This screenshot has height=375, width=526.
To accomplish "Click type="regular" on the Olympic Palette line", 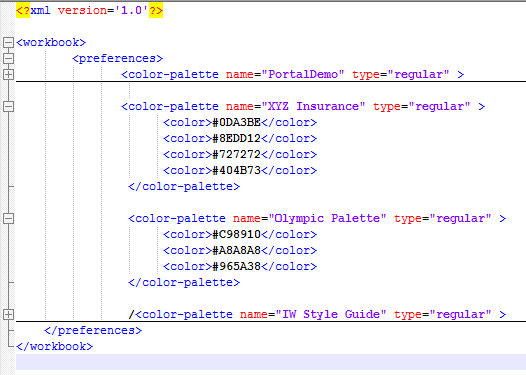I will pos(443,219).
